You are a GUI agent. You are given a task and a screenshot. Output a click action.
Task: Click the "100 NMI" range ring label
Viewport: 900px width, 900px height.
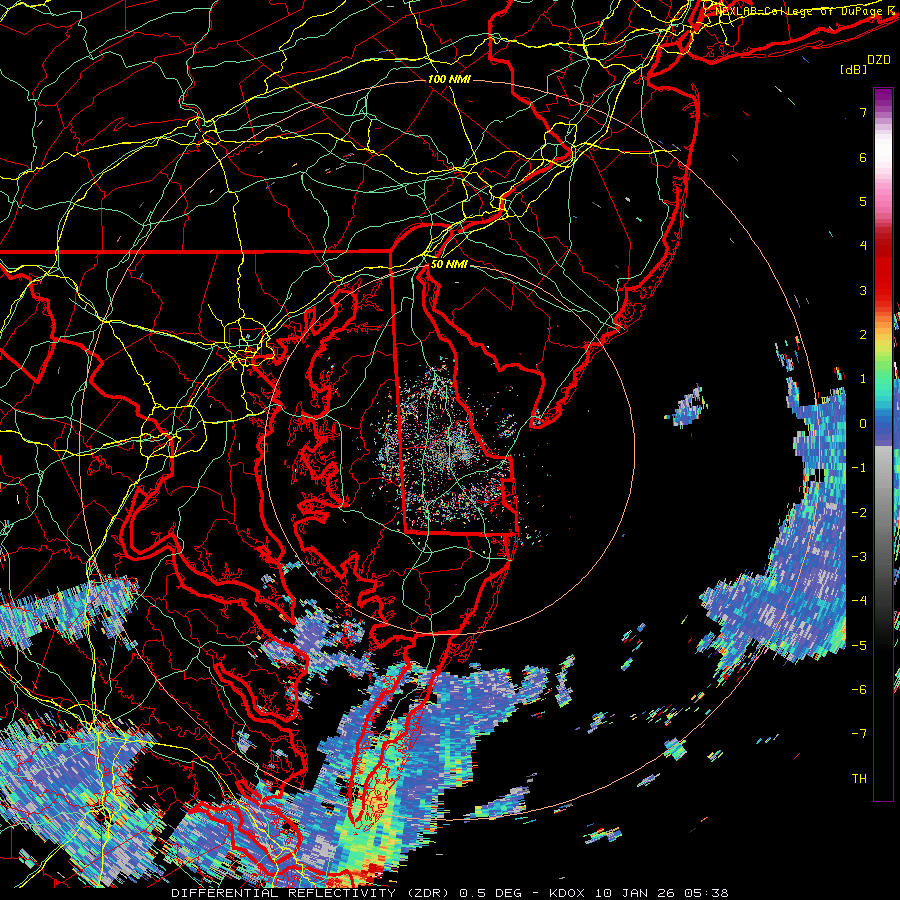point(449,79)
